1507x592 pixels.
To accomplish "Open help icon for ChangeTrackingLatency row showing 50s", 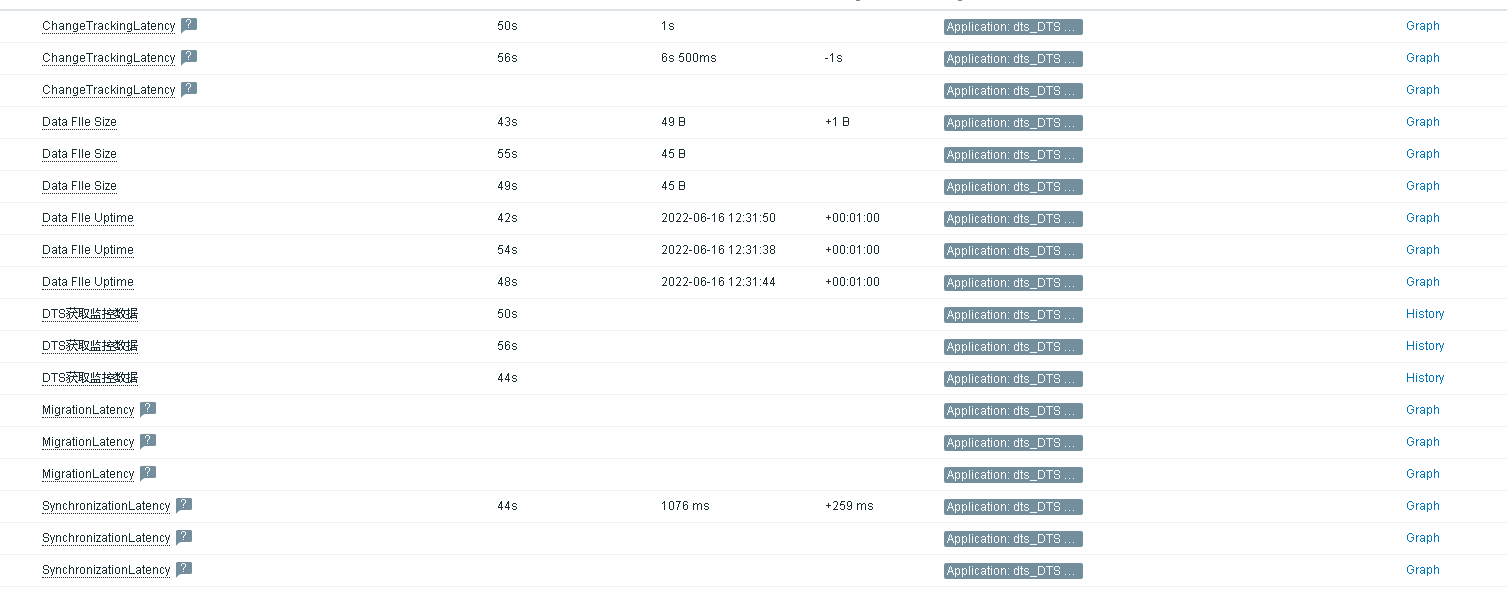I will pyautogui.click(x=188, y=25).
